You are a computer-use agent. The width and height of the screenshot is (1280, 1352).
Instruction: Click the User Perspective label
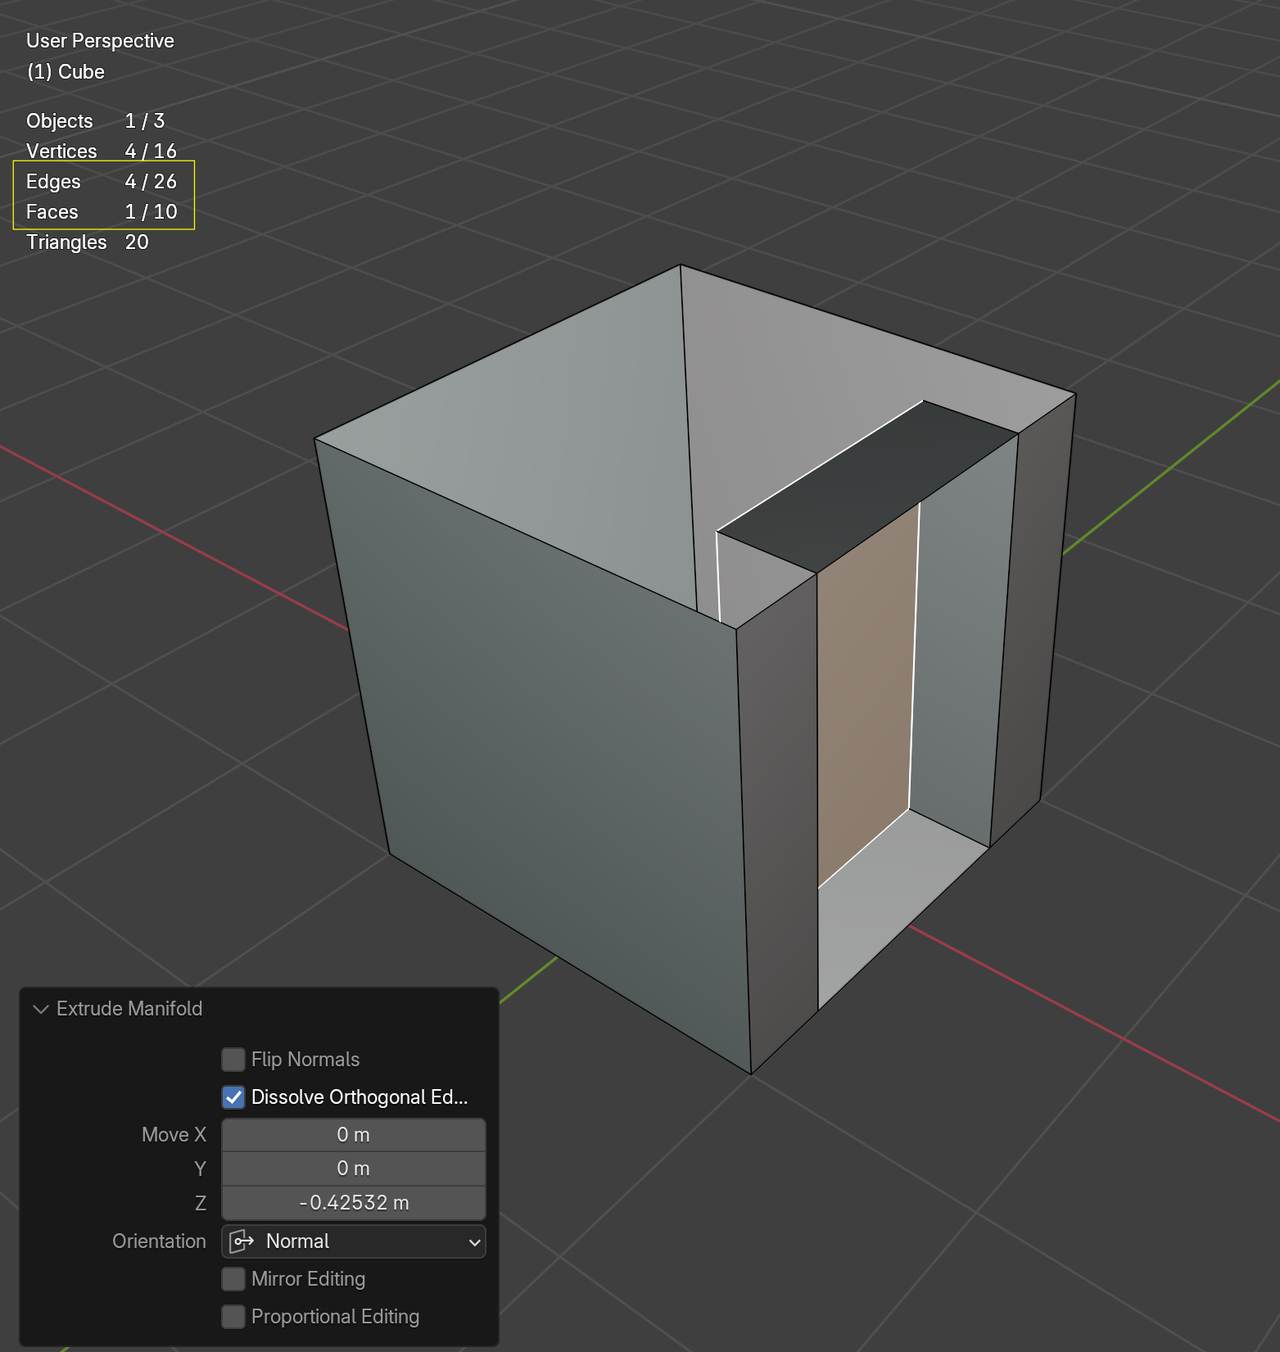[x=100, y=40]
